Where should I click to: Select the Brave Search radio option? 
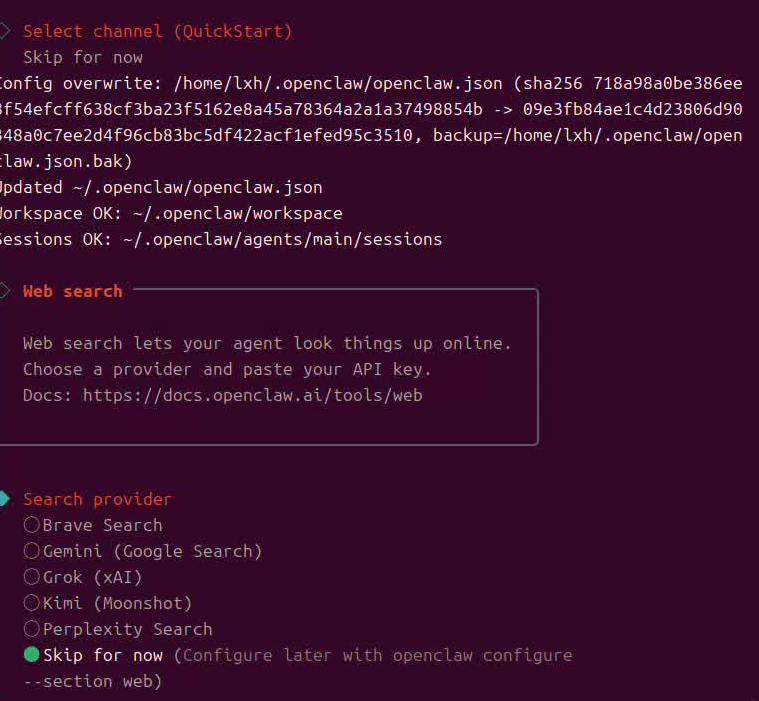coord(32,525)
